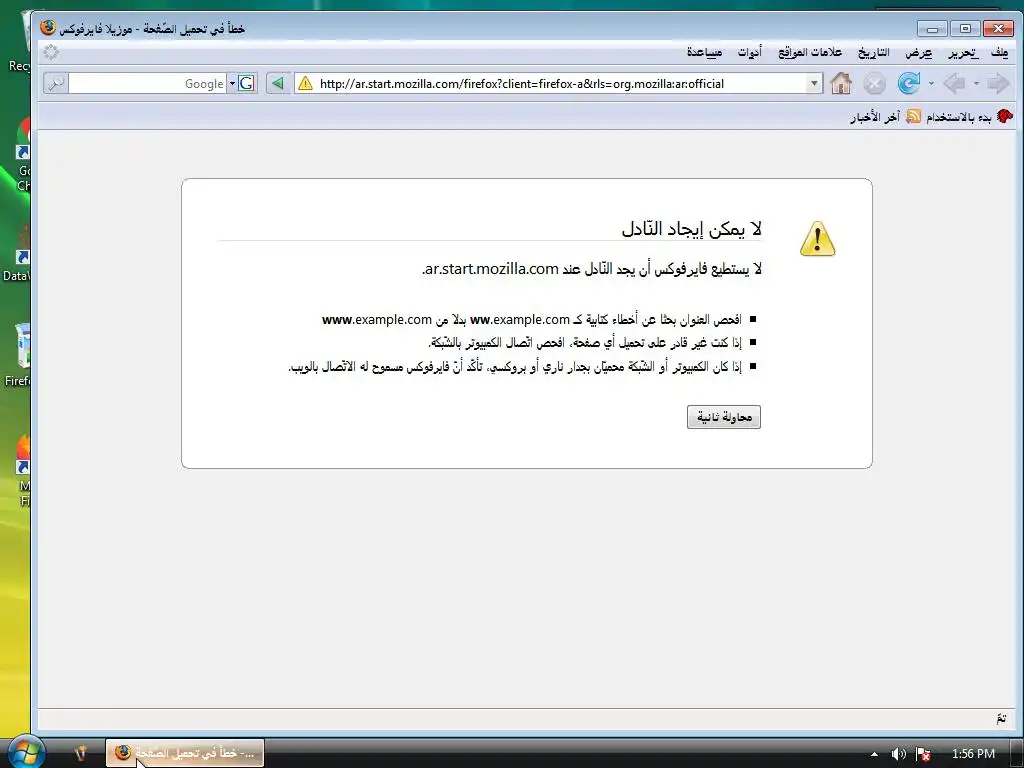Click the yellow warning triangle on error page

[x=817, y=238]
